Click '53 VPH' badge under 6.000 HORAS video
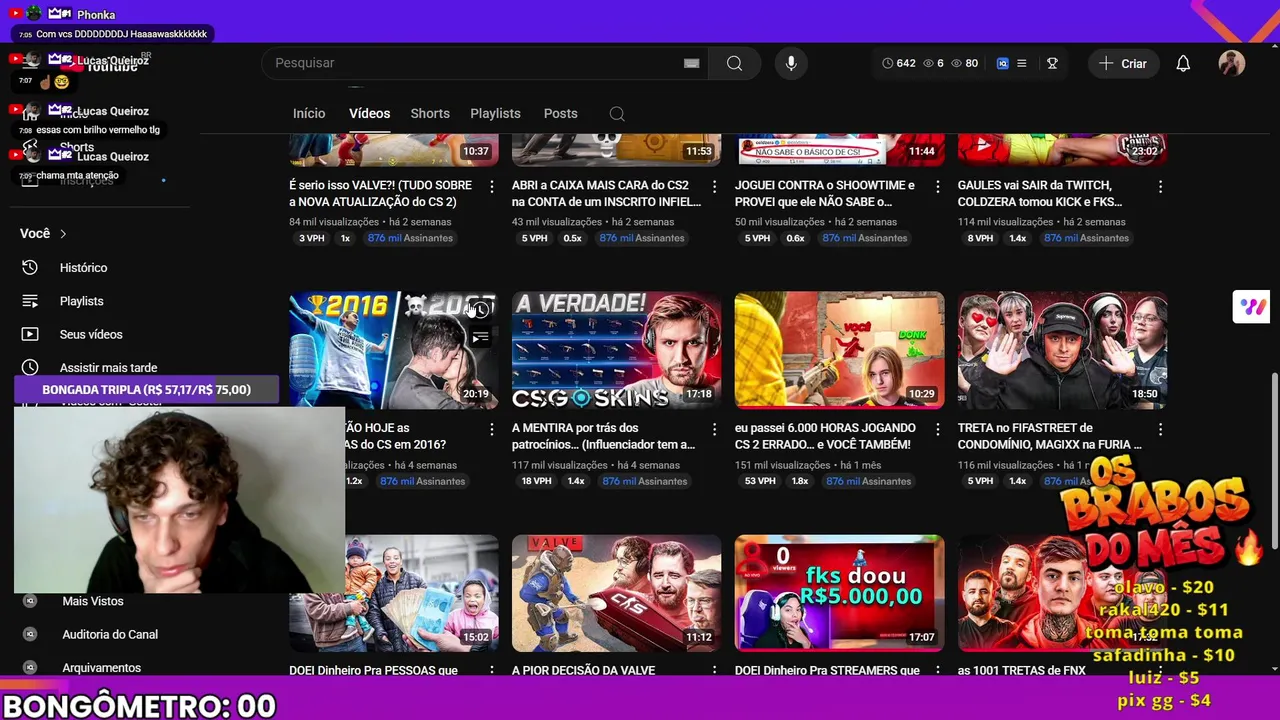The height and width of the screenshot is (720, 1280). pyautogui.click(x=759, y=481)
